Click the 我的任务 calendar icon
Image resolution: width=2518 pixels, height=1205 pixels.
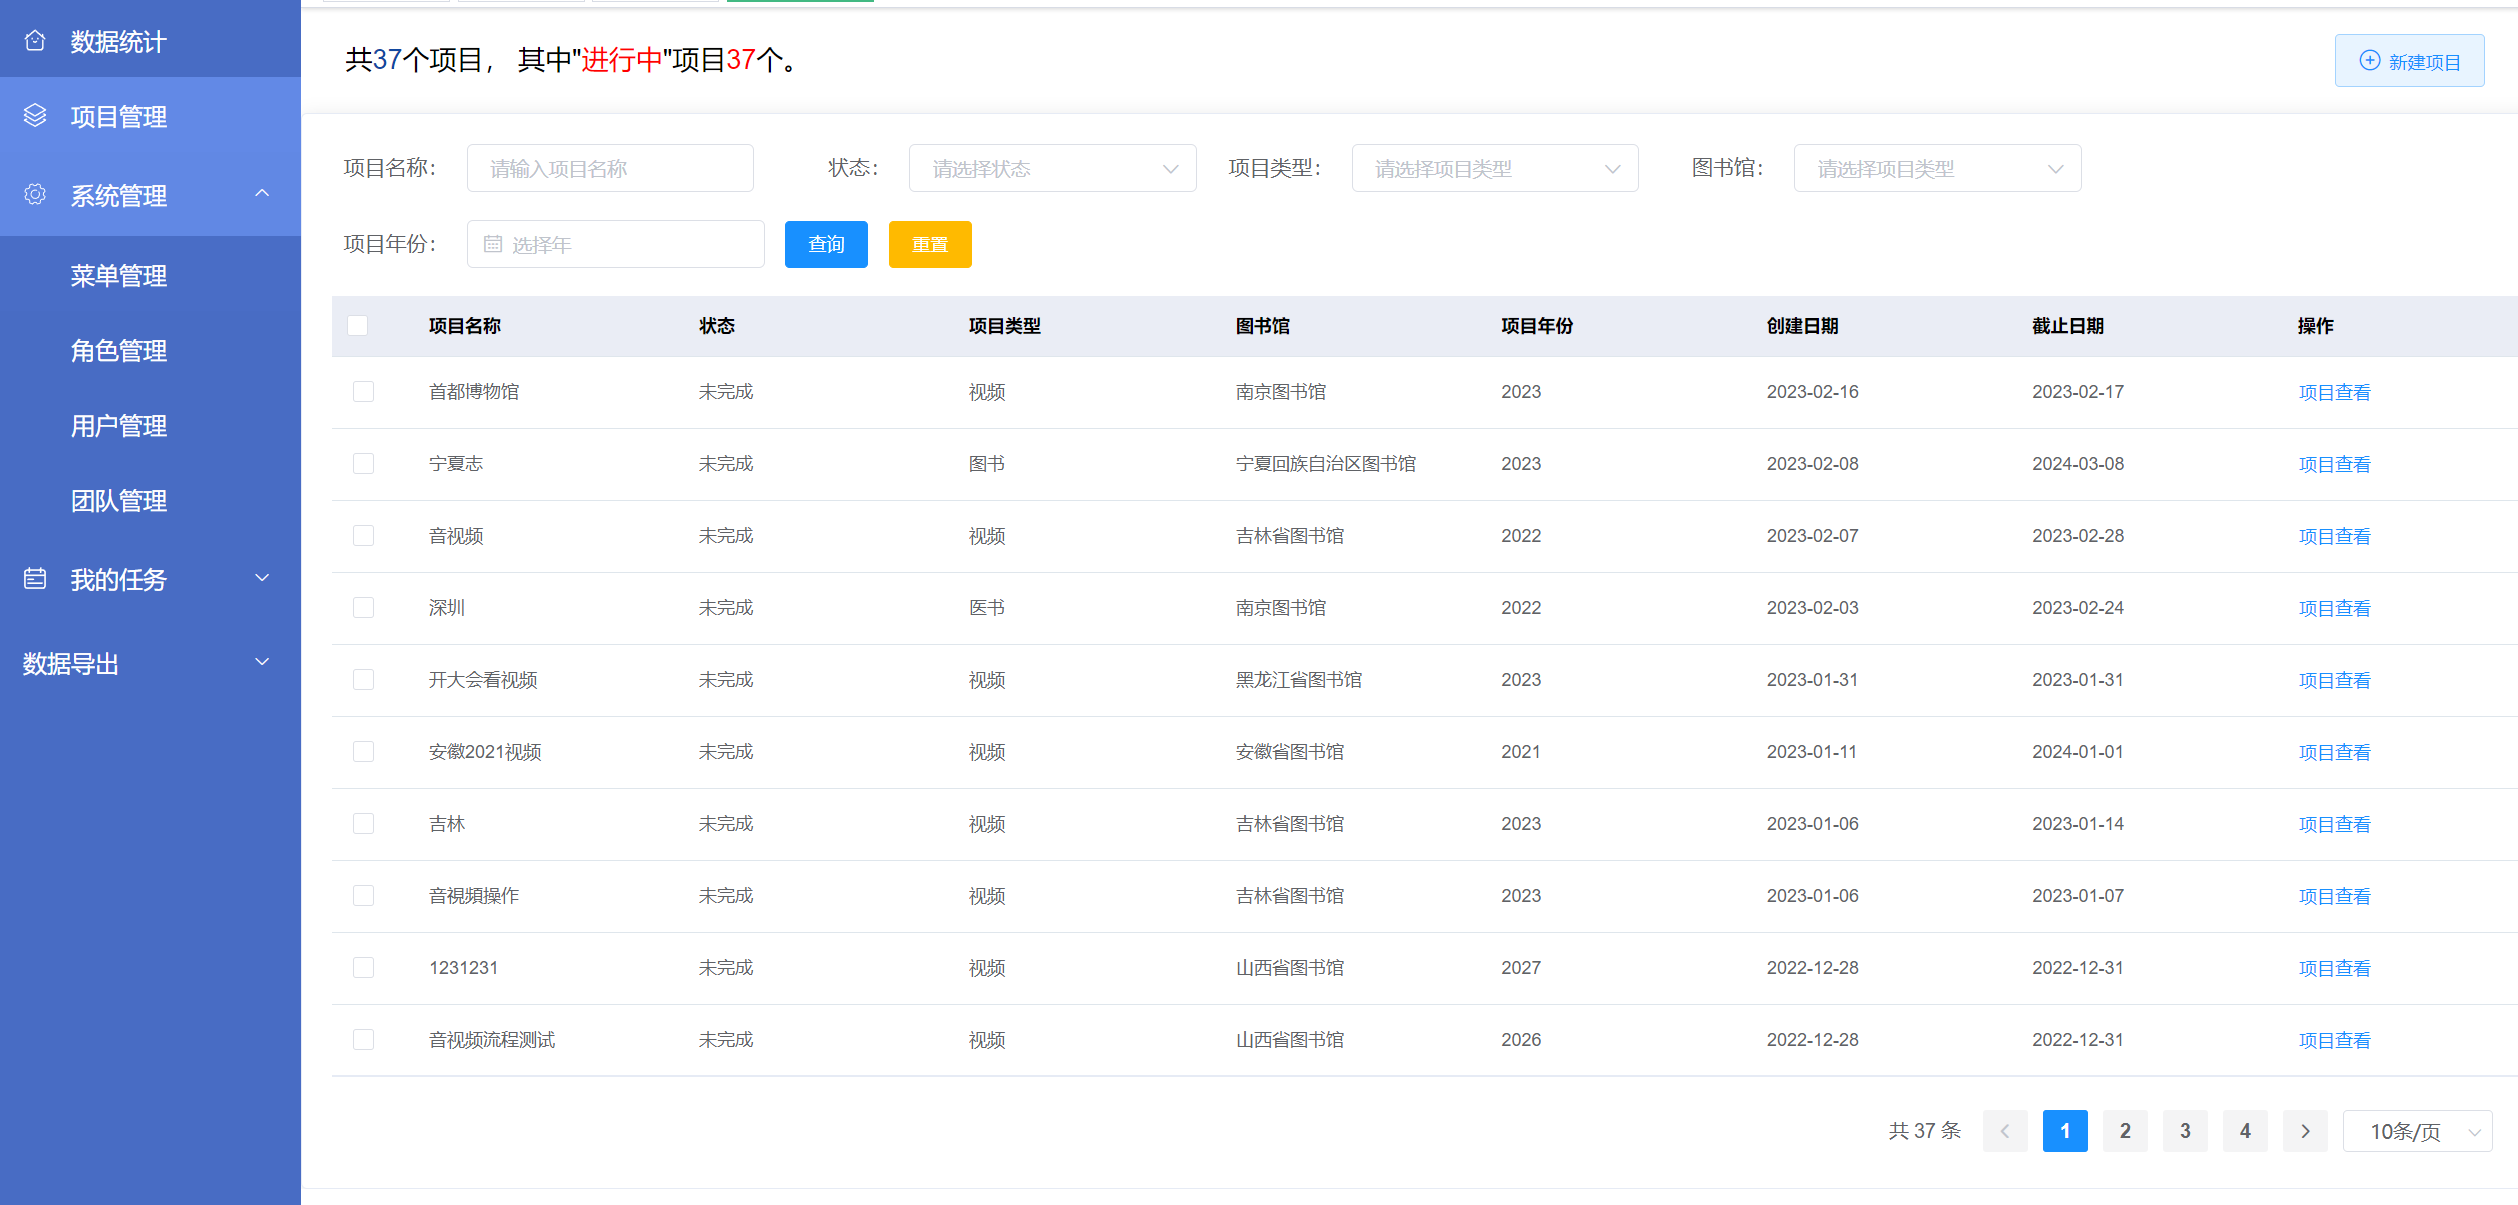point(35,578)
